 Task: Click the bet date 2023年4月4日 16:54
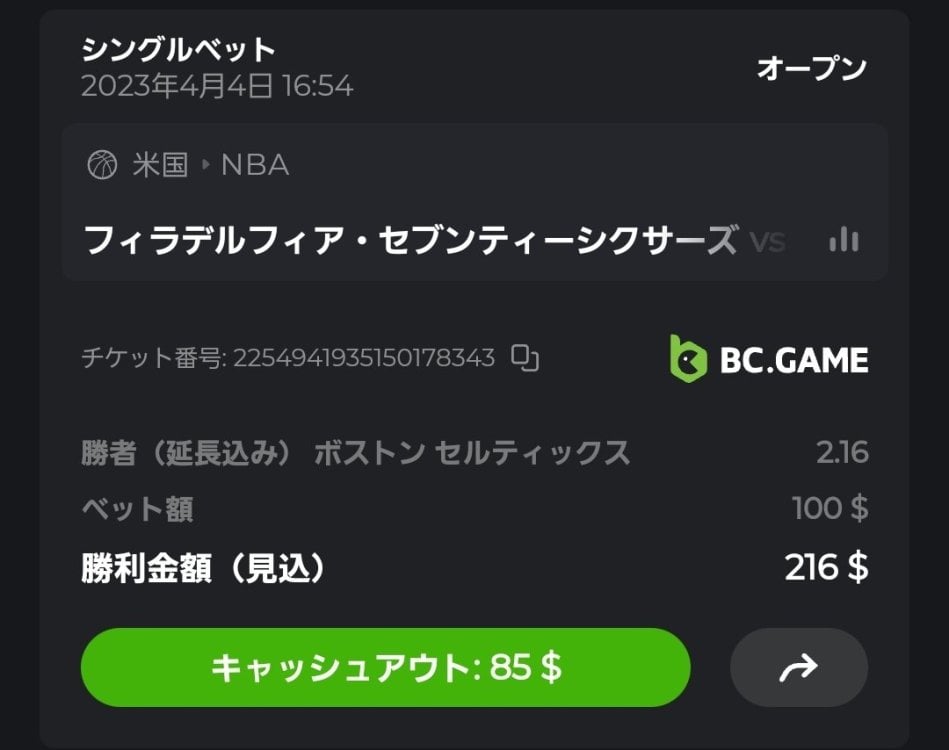[217, 86]
